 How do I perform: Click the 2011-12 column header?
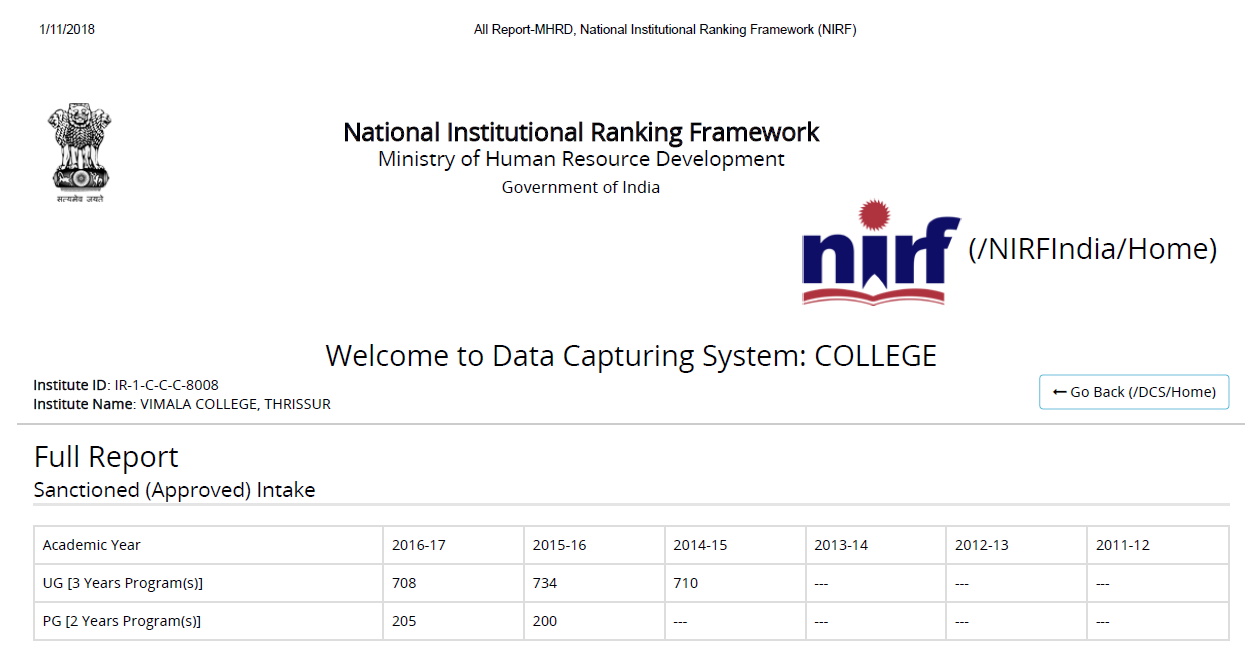pos(1122,545)
